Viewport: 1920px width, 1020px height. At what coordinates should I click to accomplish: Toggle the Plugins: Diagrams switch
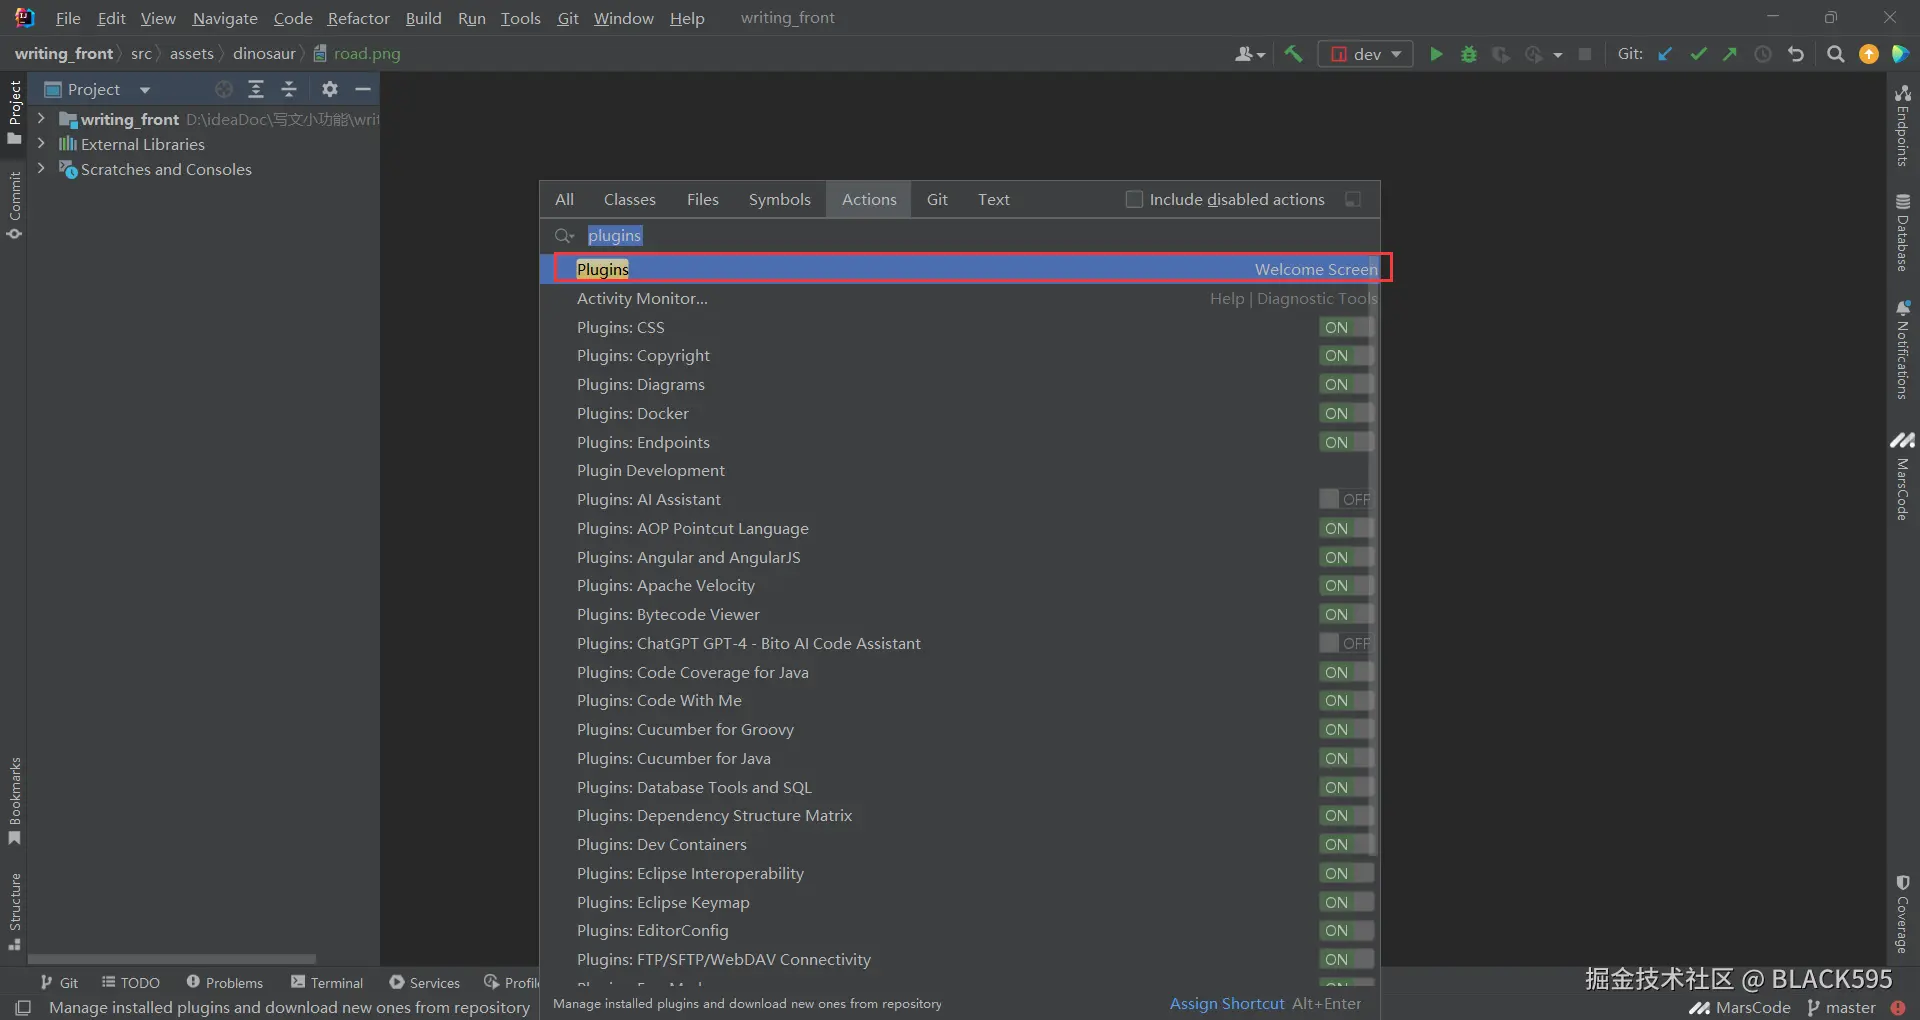point(1346,385)
